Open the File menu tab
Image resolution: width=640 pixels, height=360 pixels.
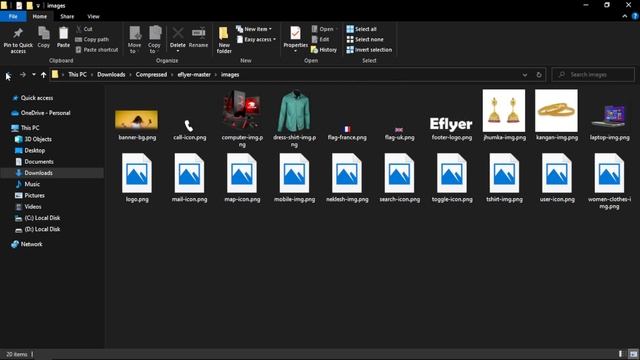[13, 17]
